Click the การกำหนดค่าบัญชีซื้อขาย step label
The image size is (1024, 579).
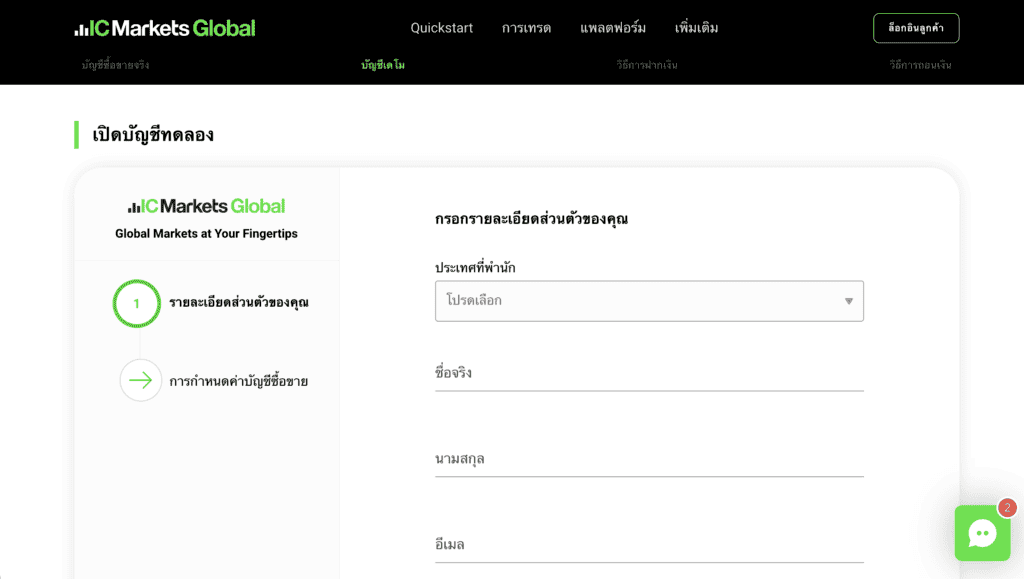click(x=238, y=381)
